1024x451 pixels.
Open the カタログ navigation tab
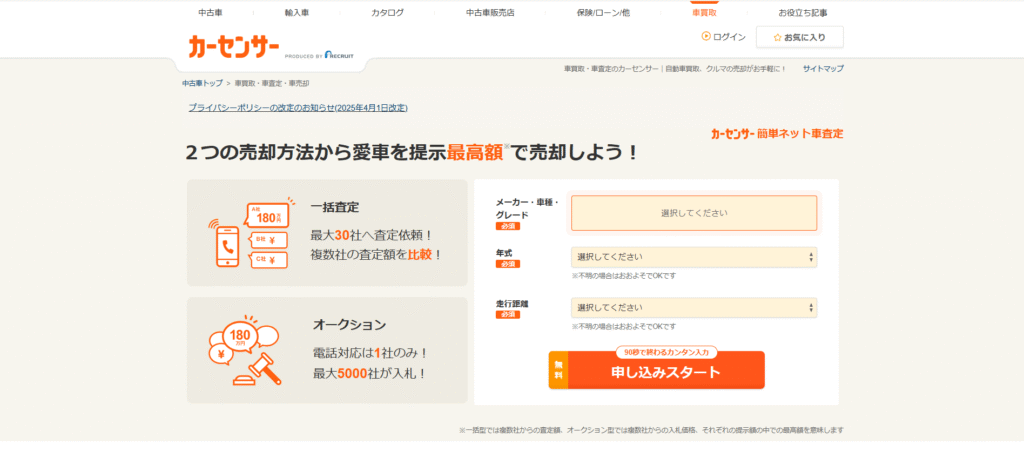pyautogui.click(x=387, y=12)
